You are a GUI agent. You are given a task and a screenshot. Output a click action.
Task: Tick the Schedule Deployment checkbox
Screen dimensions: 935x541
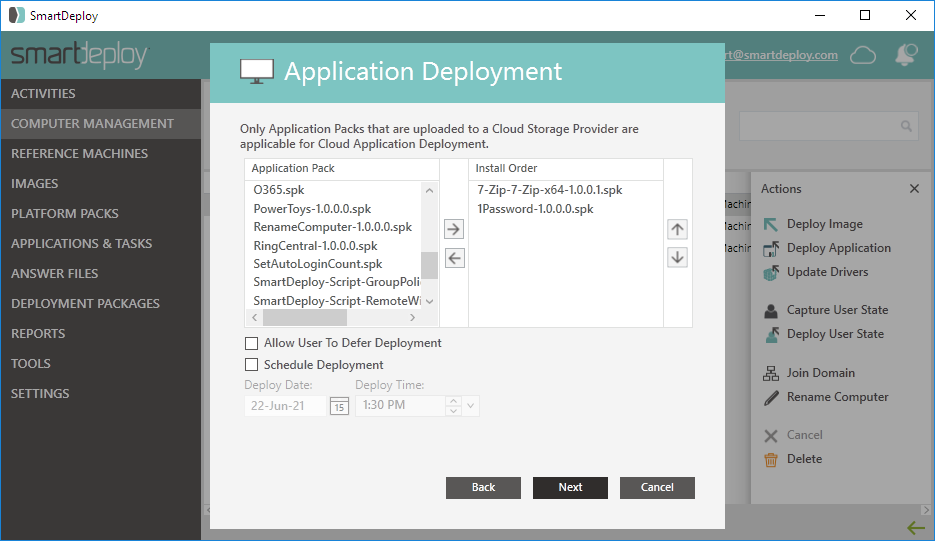point(252,364)
